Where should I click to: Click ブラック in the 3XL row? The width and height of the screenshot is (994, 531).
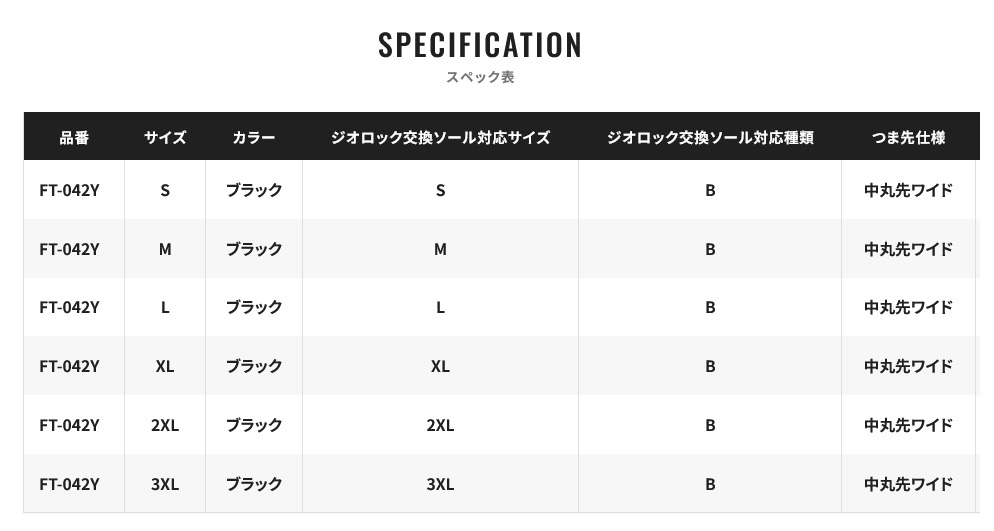point(254,484)
